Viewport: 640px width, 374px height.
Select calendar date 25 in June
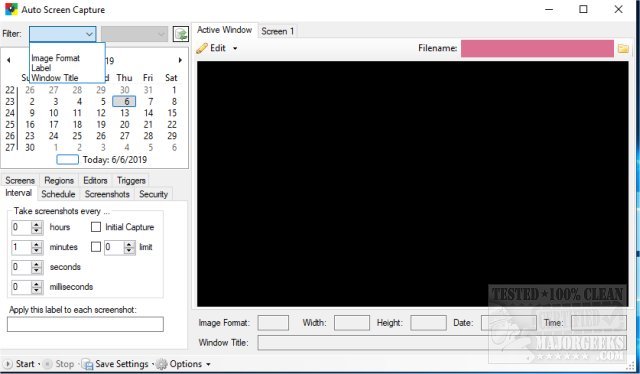[x=77, y=136]
